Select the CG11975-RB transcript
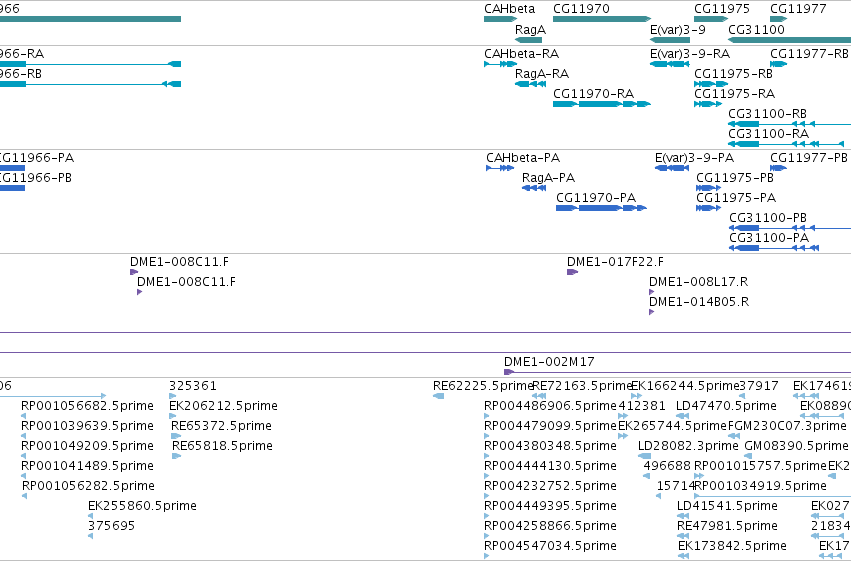Viewport: 851px width, 561px height. click(x=711, y=84)
